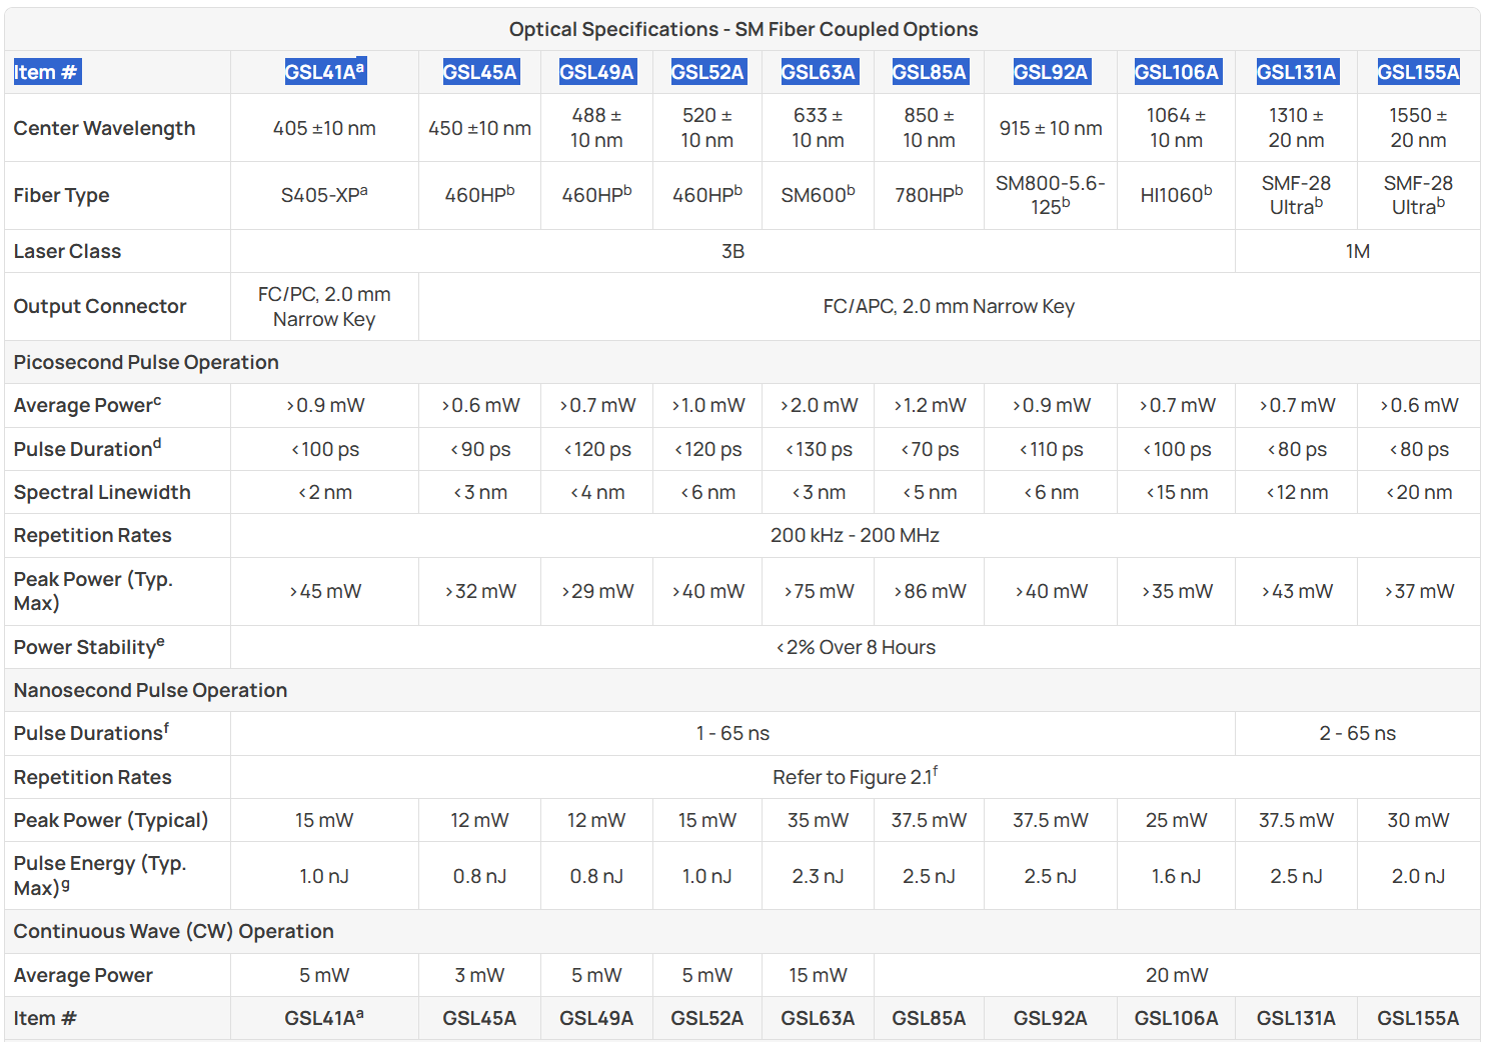Click the 'Power Stability' row label
1486x1042 pixels.
pyautogui.click(x=89, y=647)
